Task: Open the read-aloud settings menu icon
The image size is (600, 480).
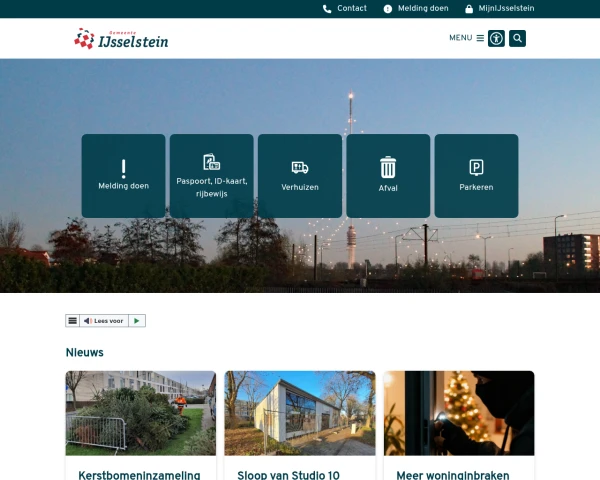Action: (x=72, y=321)
